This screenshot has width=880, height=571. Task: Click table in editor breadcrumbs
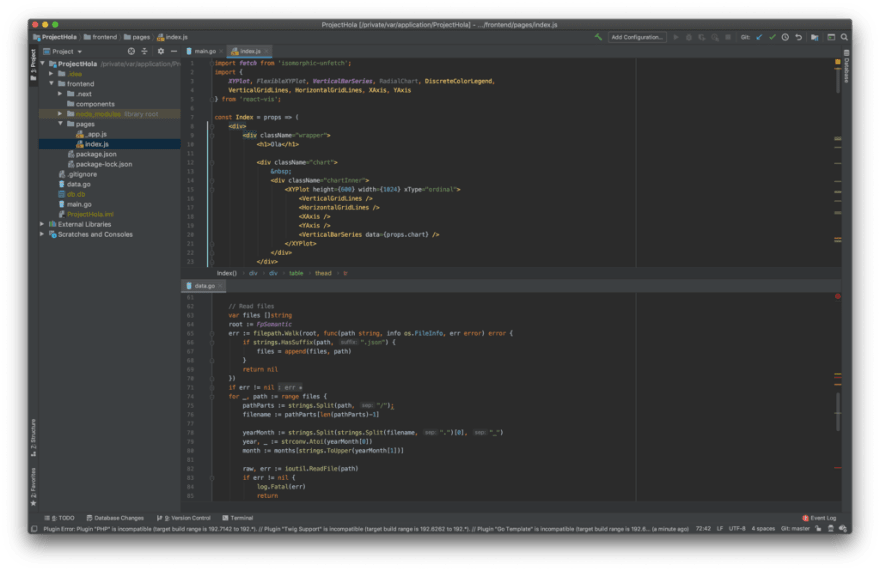[296, 273]
